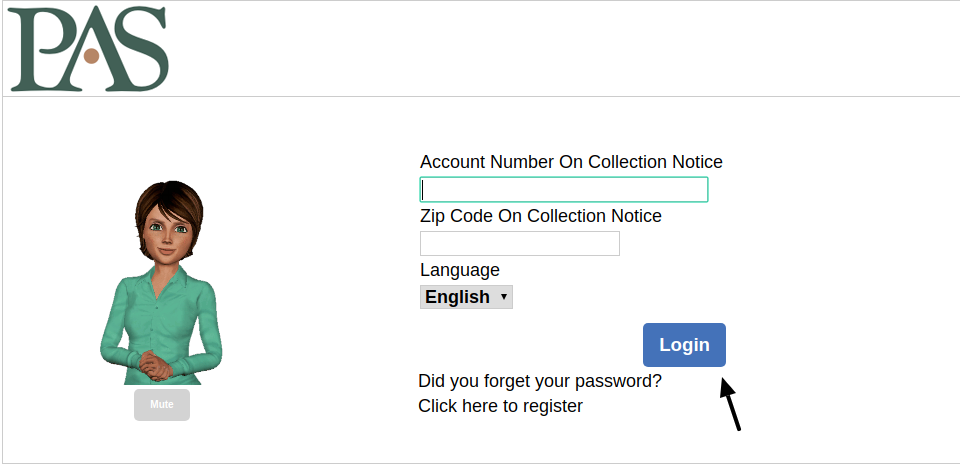960x464 pixels.
Task: Focus the Account Number input field
Action: coord(563,190)
